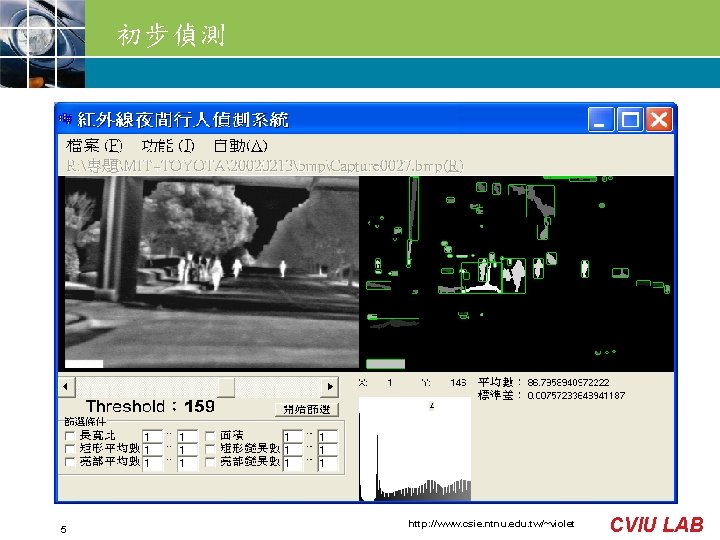The image size is (720, 540).
Task: Click the 平均數 value 86.7356940972222
Action: (x=568, y=382)
